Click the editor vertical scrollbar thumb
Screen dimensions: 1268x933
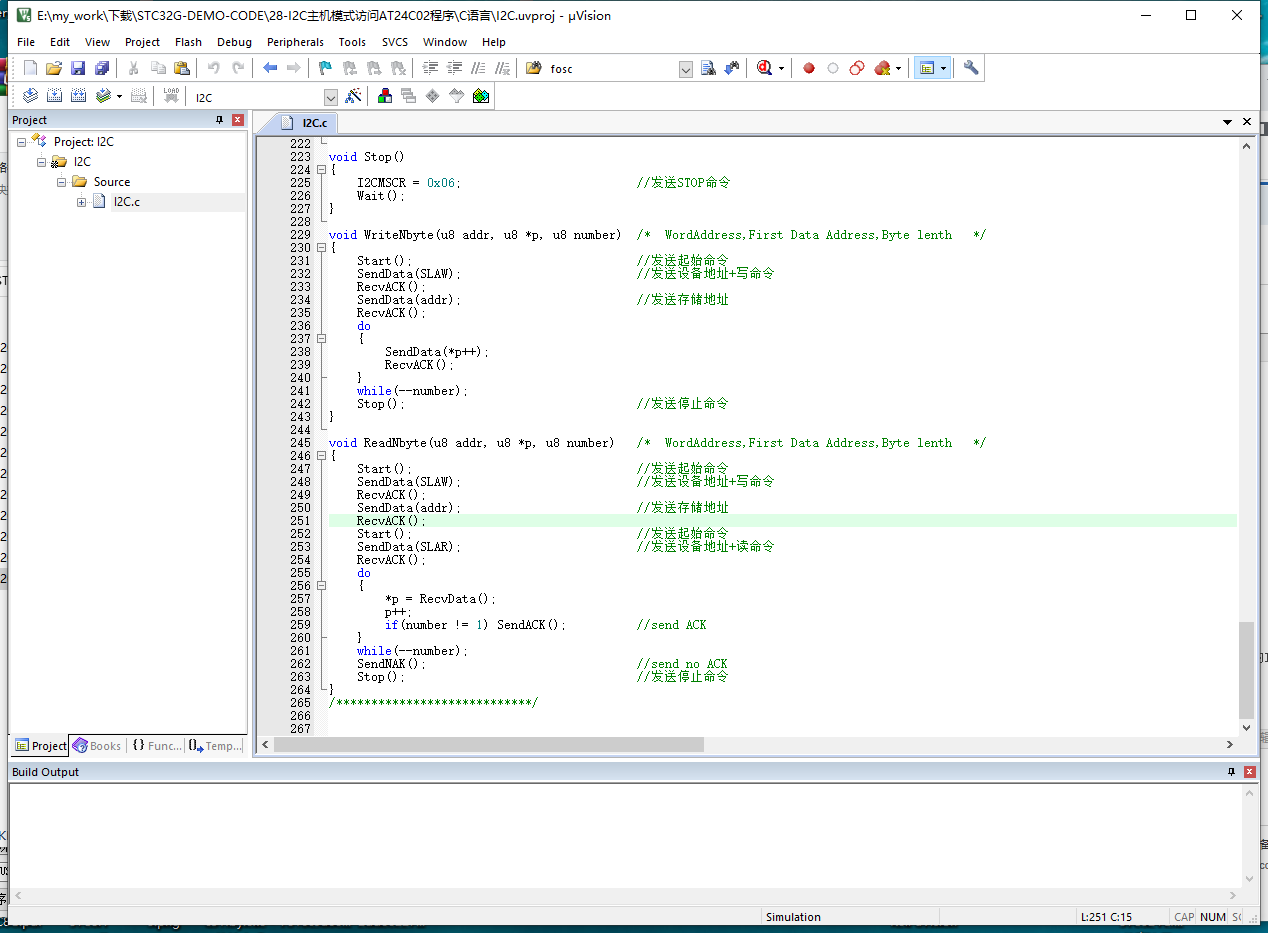[1246, 670]
